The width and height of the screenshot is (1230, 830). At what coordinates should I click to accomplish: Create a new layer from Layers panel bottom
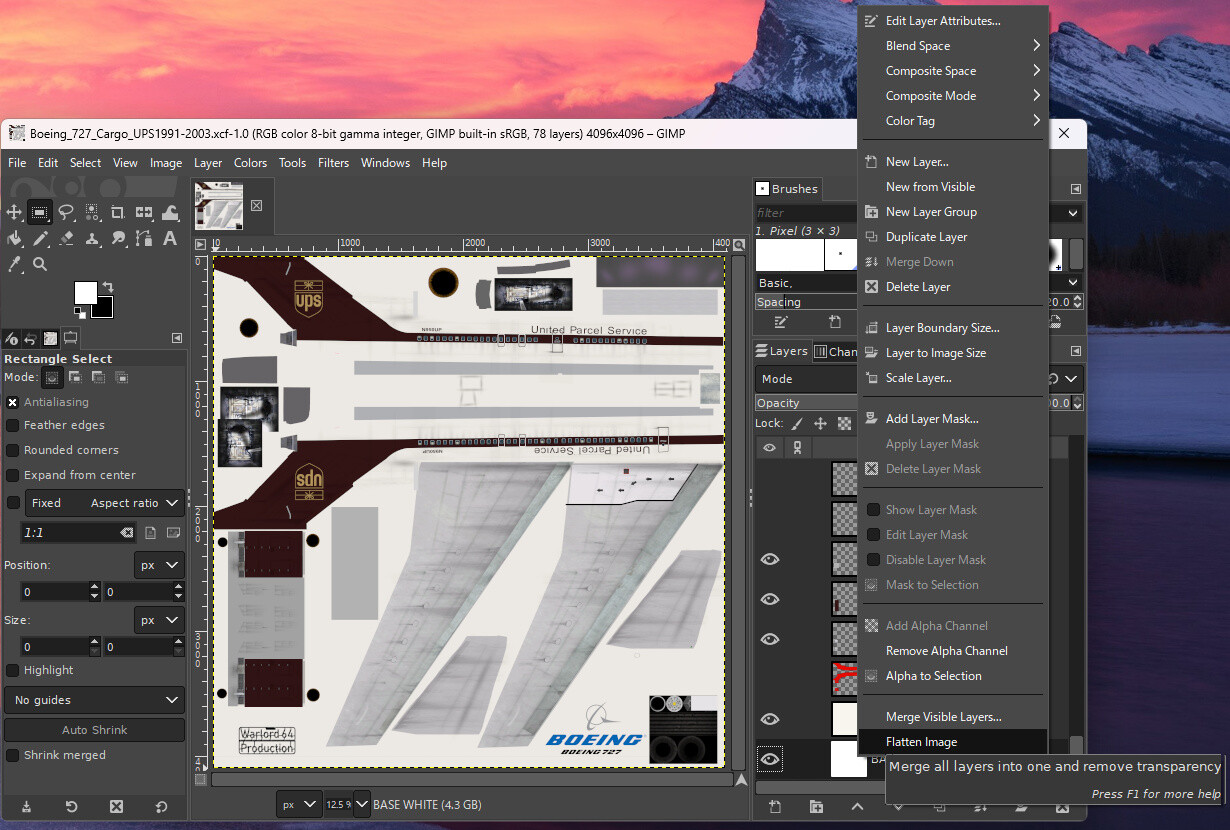(x=774, y=806)
